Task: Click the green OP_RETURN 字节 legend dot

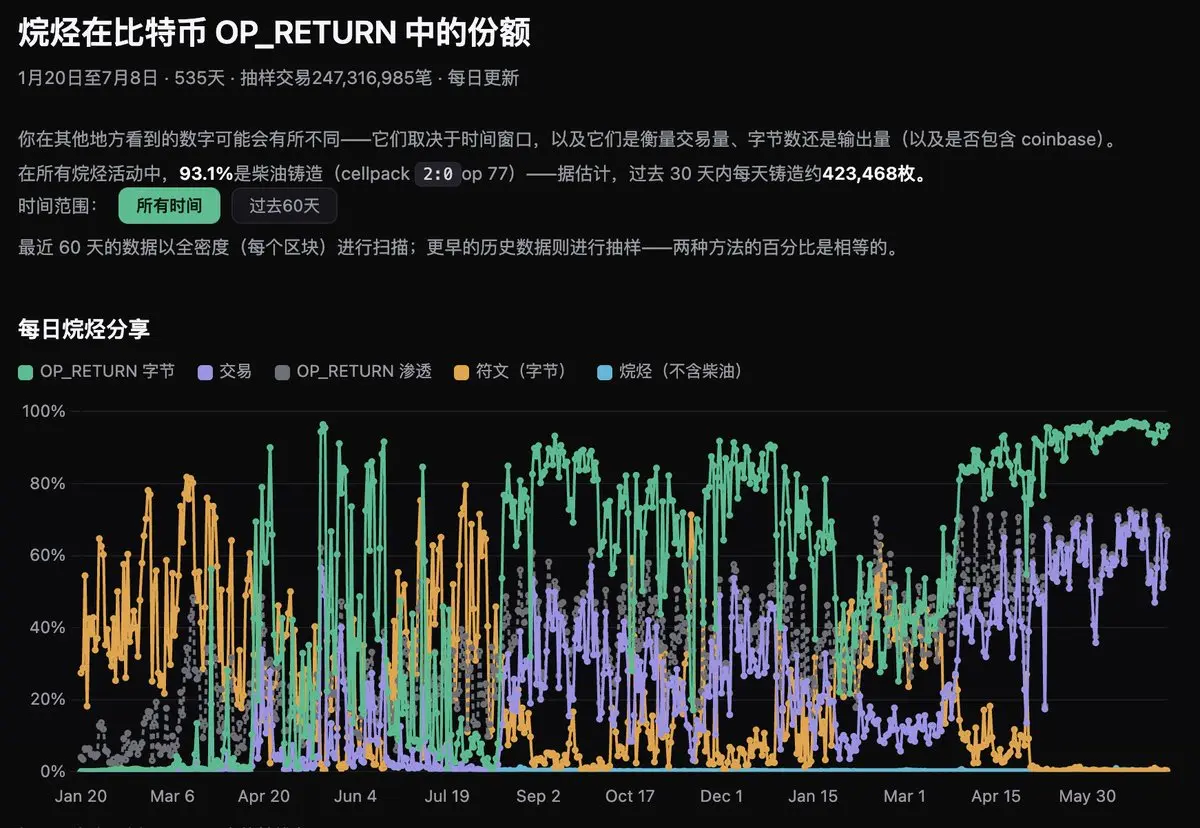Action: (x=26, y=372)
